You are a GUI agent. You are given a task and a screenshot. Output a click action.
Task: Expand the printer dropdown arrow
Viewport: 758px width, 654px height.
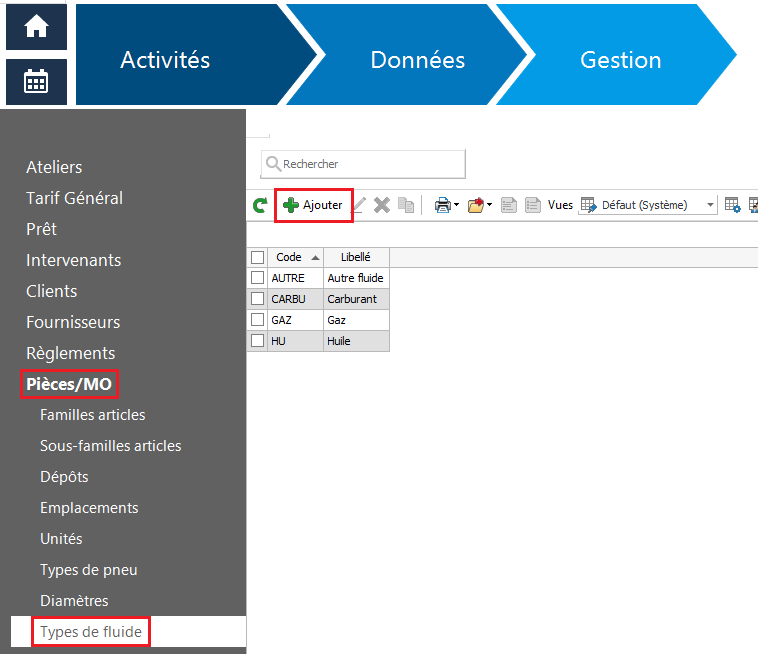click(x=456, y=206)
